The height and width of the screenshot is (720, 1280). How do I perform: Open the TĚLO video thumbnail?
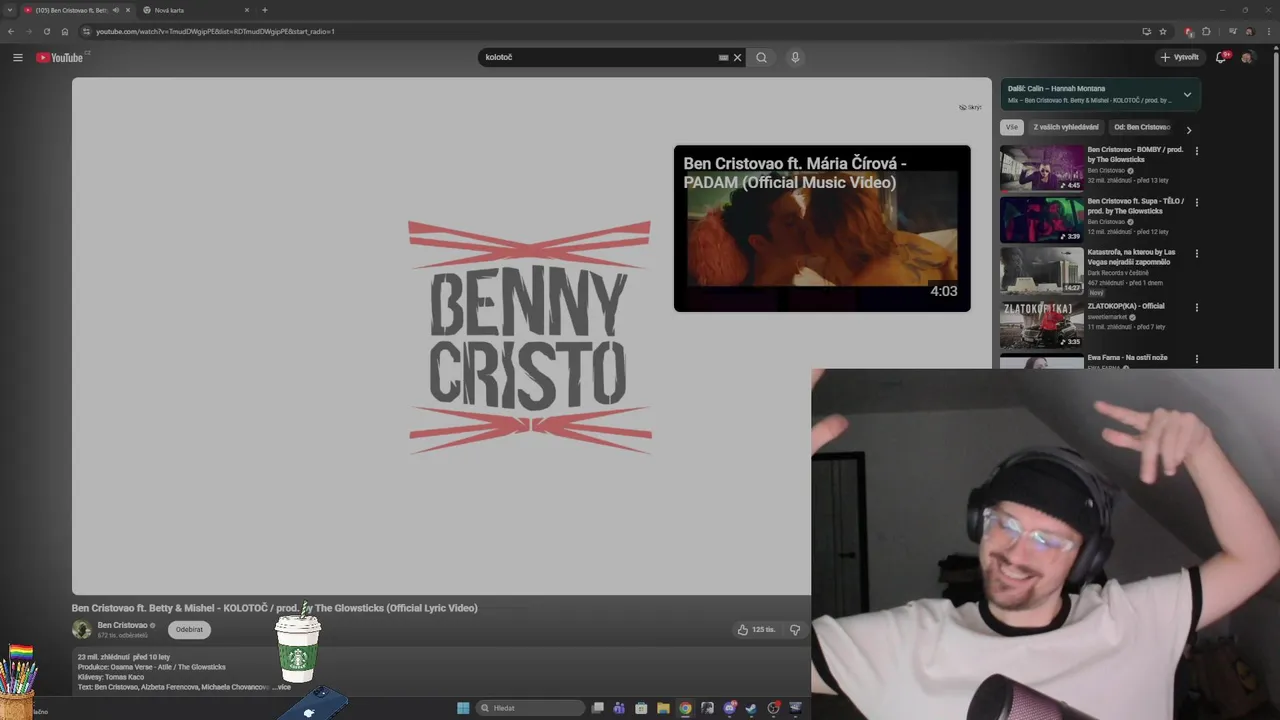[1042, 220]
